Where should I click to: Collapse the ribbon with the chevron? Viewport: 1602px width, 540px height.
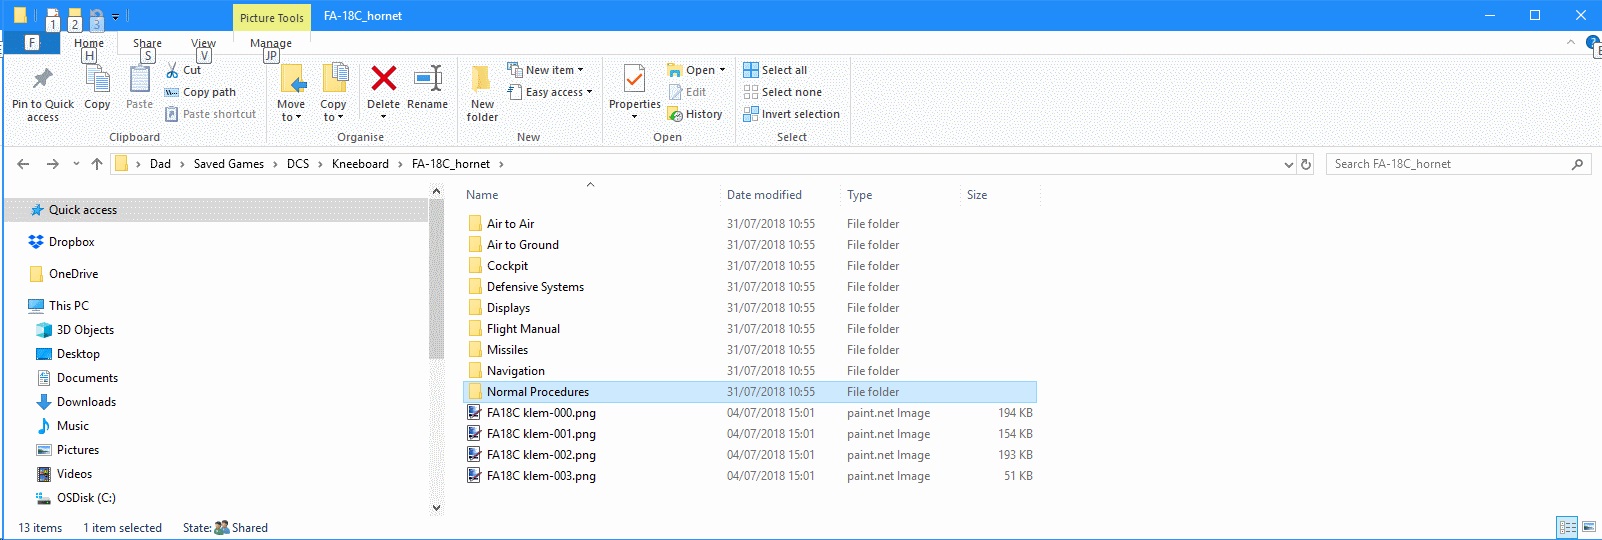point(1571,42)
